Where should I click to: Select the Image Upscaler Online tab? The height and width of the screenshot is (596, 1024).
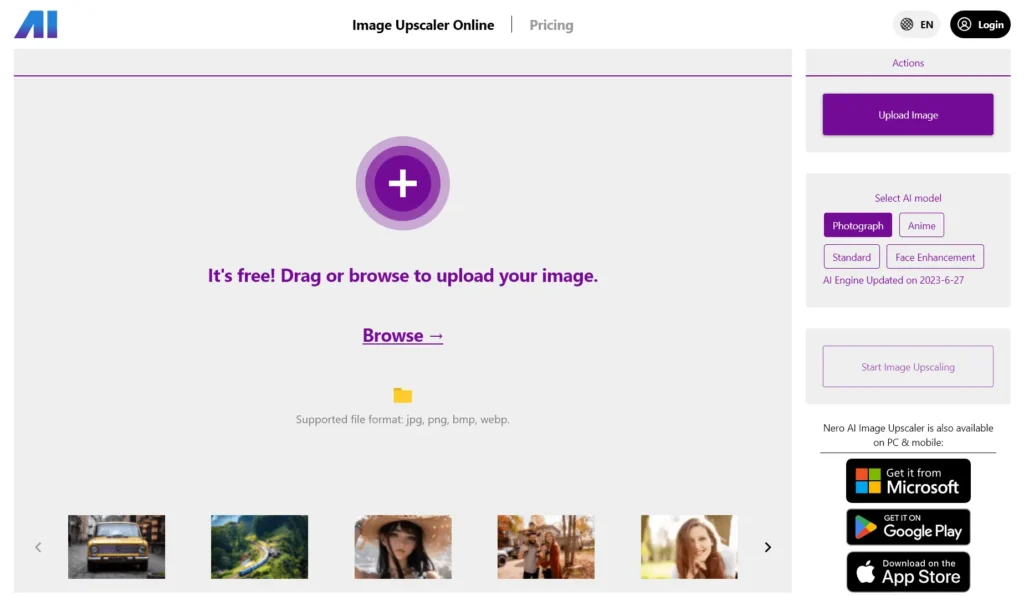[x=423, y=24]
